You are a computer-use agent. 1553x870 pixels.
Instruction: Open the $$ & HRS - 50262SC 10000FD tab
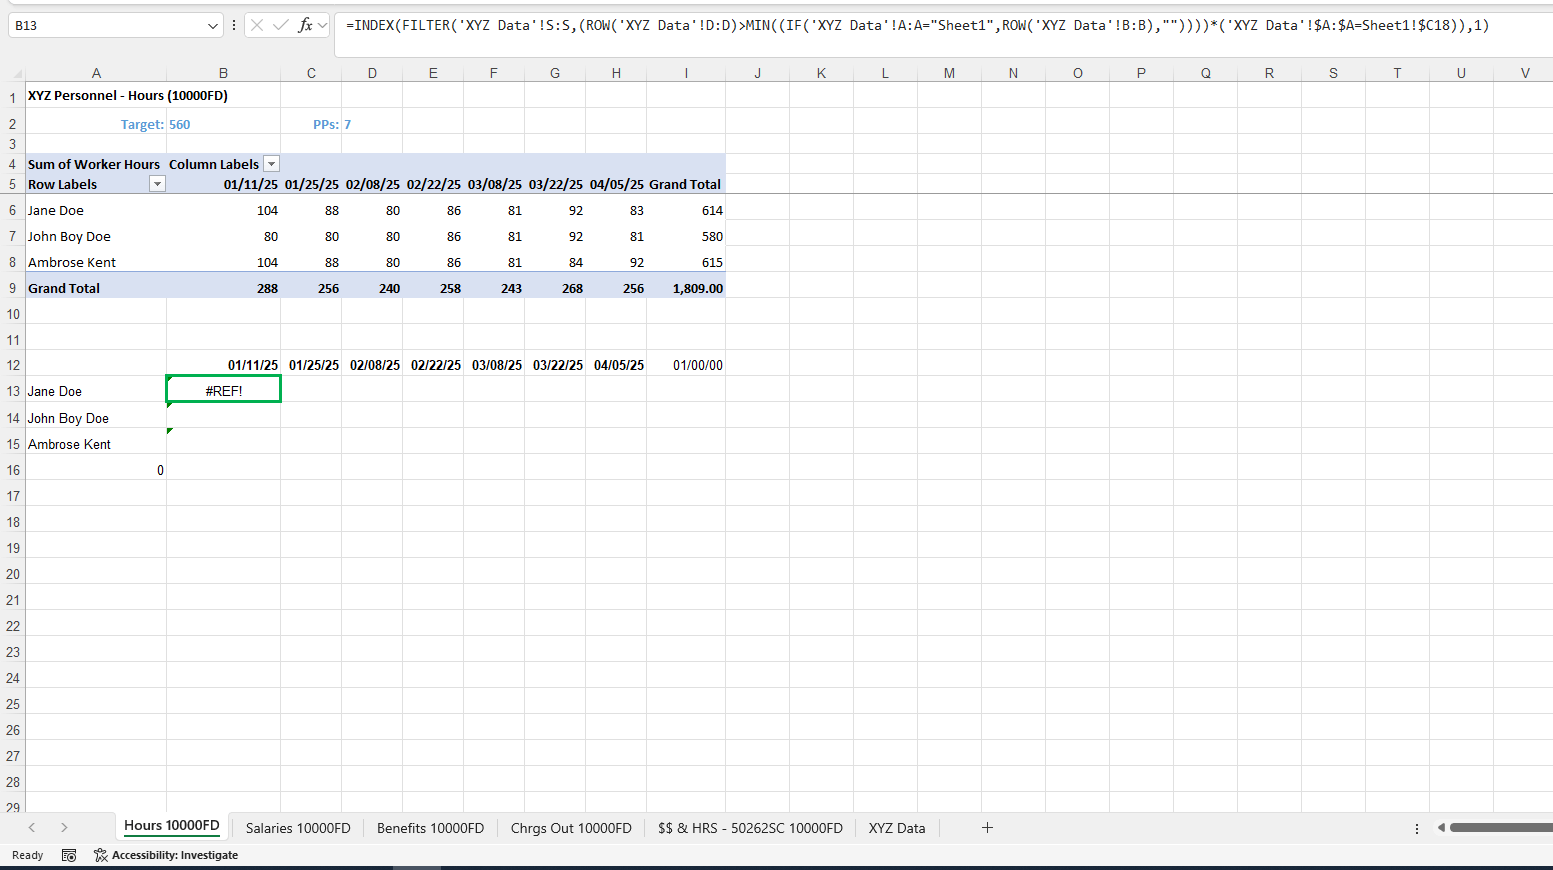(x=750, y=828)
